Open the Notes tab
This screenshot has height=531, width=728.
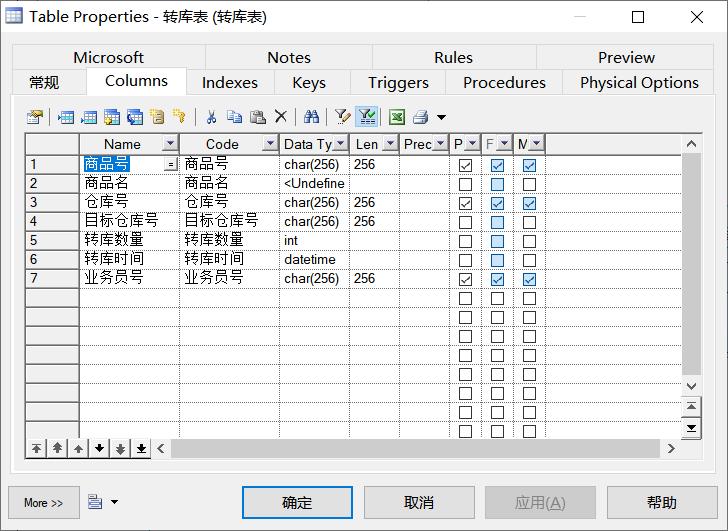pos(289,58)
